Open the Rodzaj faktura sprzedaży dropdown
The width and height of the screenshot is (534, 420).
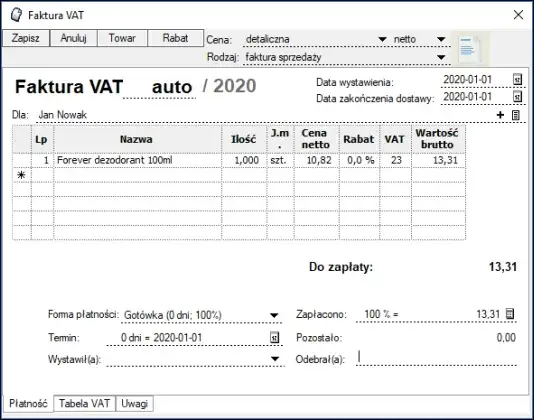click(x=441, y=57)
